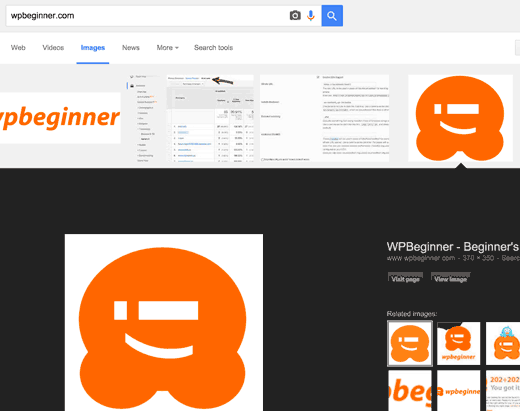The height and width of the screenshot is (411, 520).
Task: Expand the More dropdown menu
Action: pyautogui.click(x=168, y=48)
